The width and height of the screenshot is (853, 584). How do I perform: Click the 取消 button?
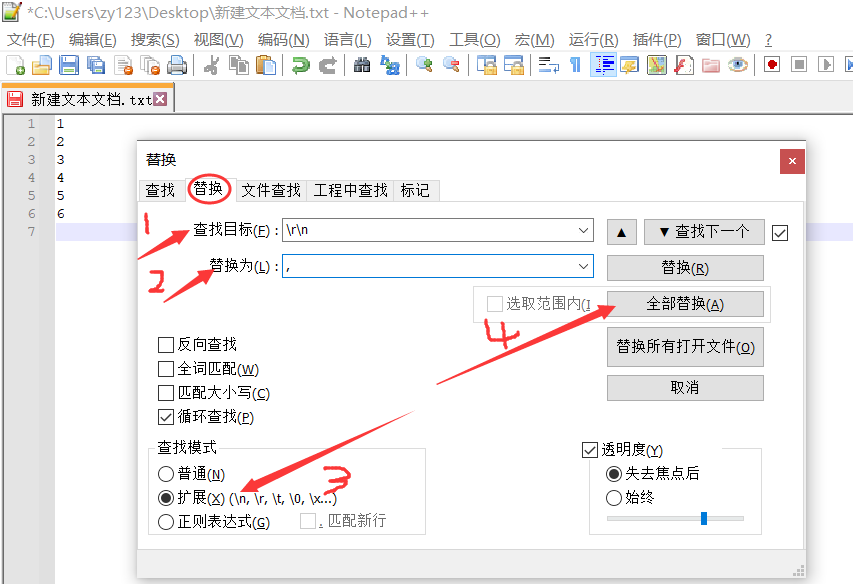[685, 388]
